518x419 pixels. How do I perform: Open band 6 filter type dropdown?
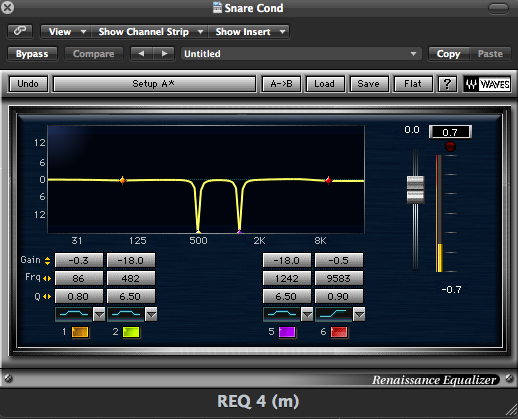click(x=359, y=314)
